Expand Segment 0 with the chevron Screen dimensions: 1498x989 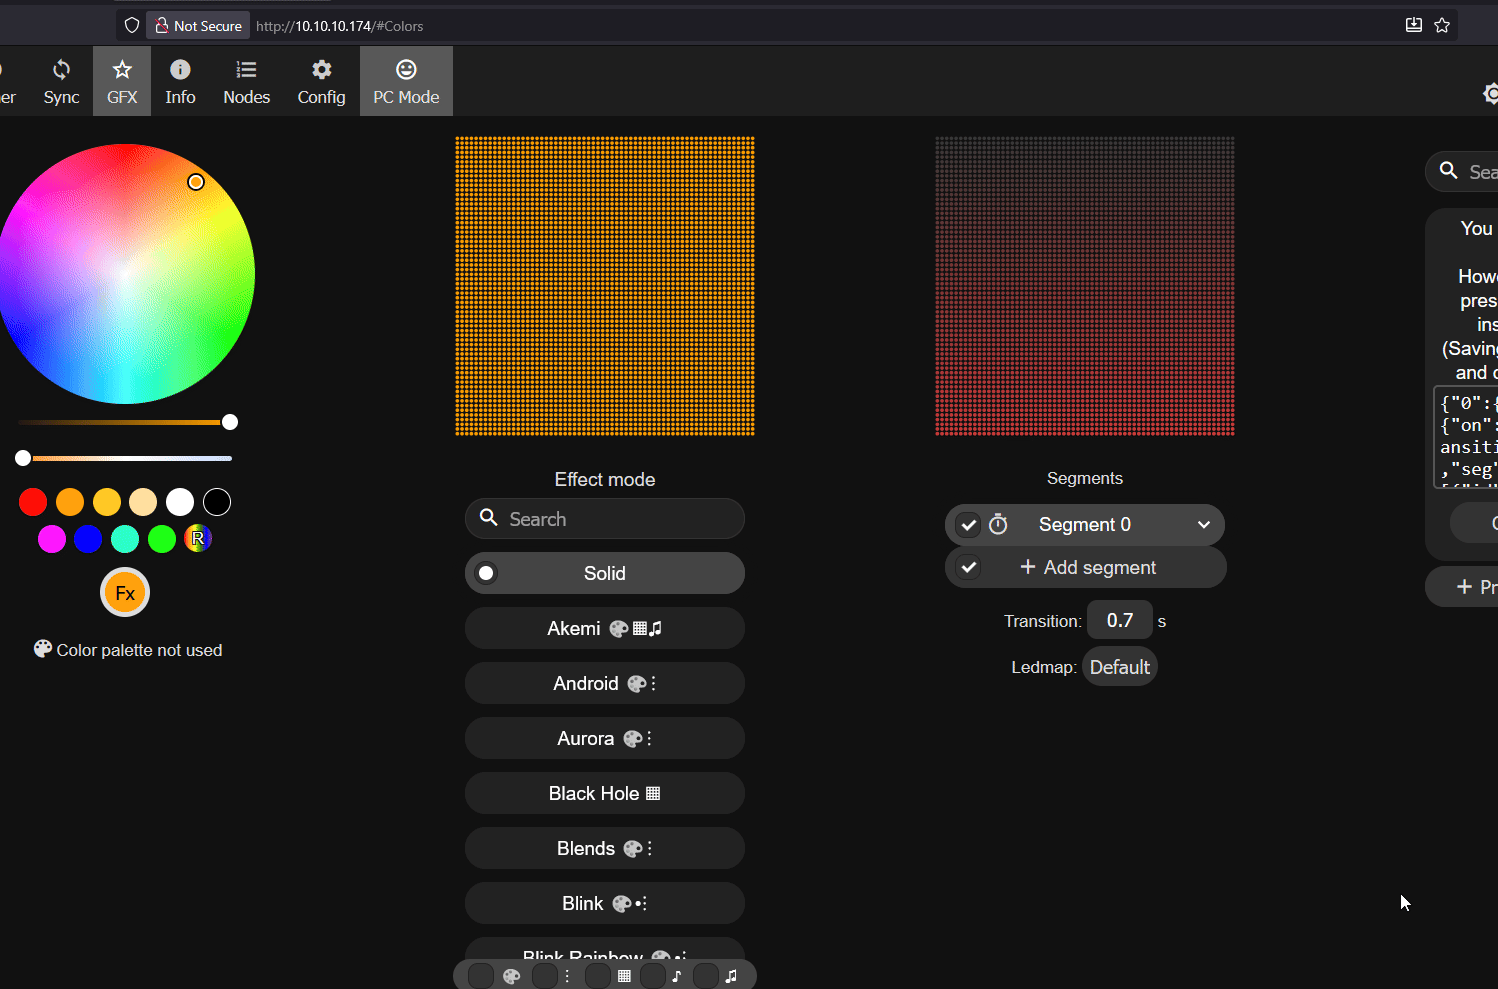(1204, 525)
